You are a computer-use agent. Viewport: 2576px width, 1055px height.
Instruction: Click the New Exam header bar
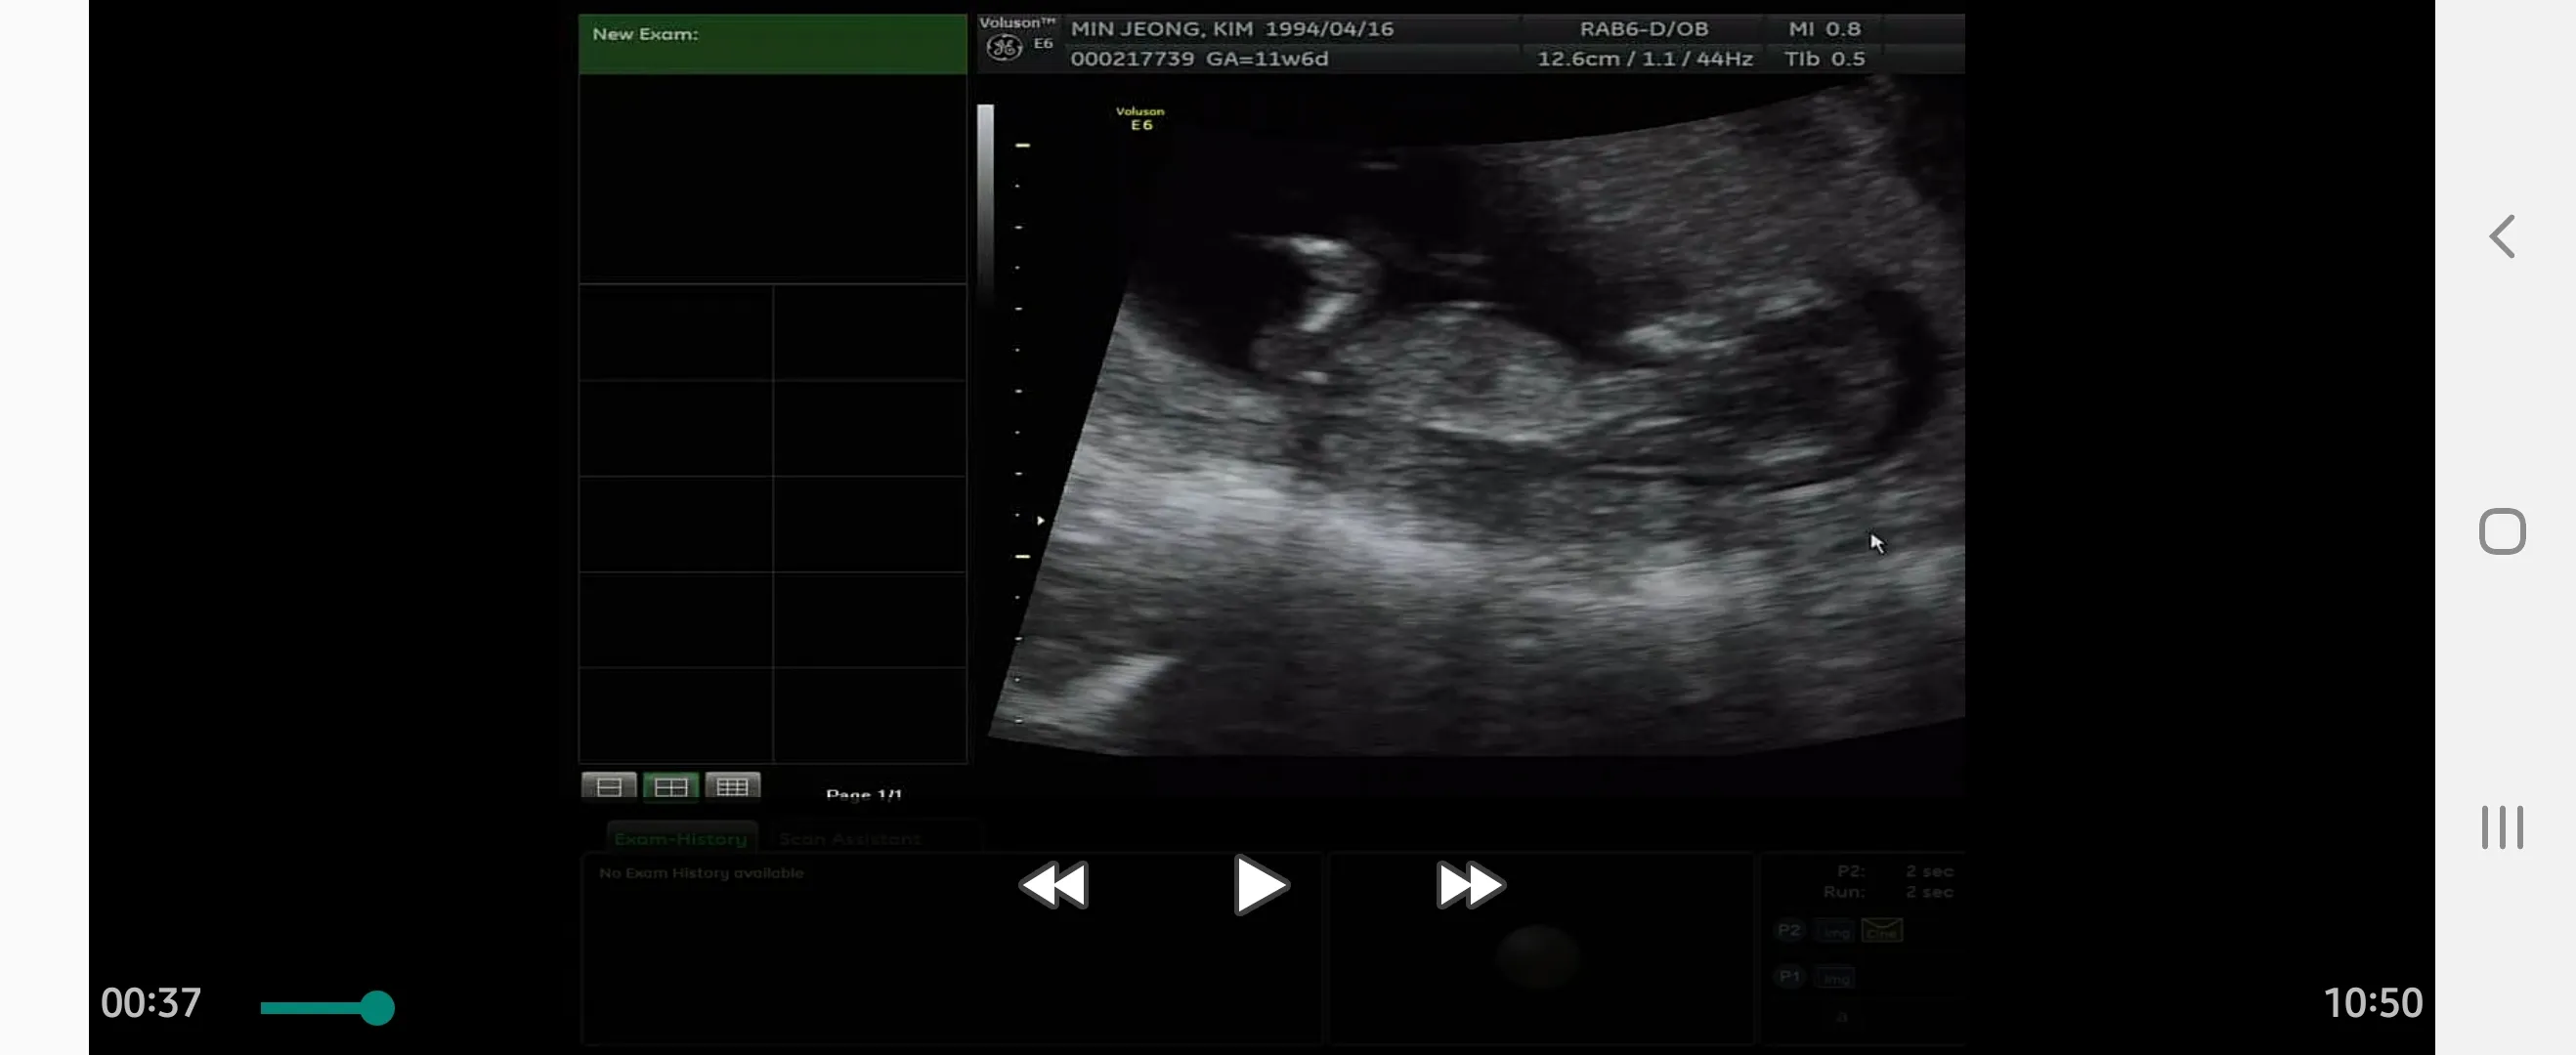[x=773, y=44]
